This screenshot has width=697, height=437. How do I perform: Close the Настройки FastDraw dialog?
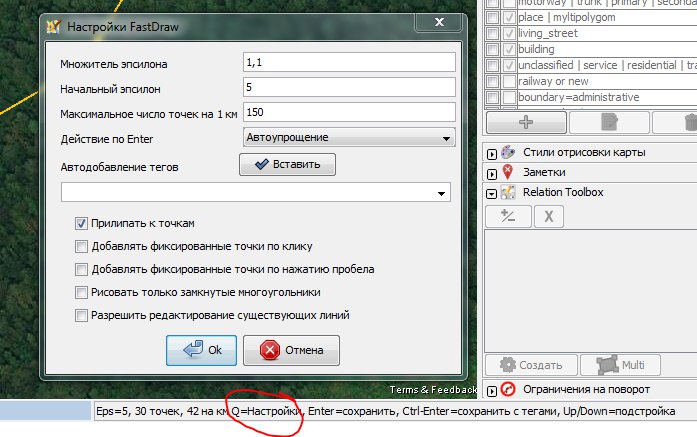pyautogui.click(x=439, y=22)
